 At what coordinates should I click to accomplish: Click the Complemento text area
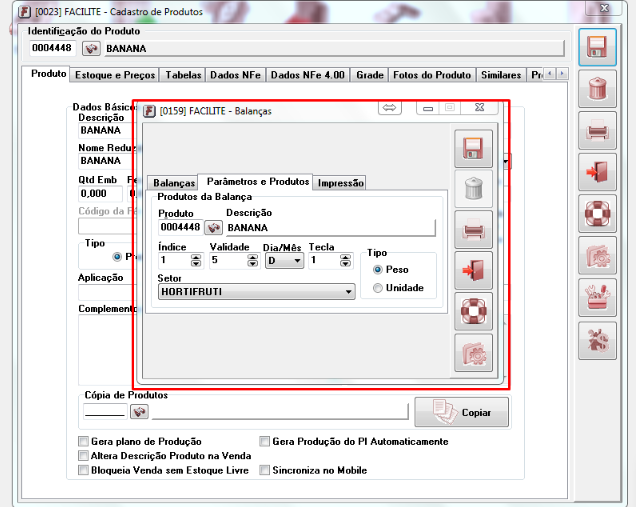point(106,349)
